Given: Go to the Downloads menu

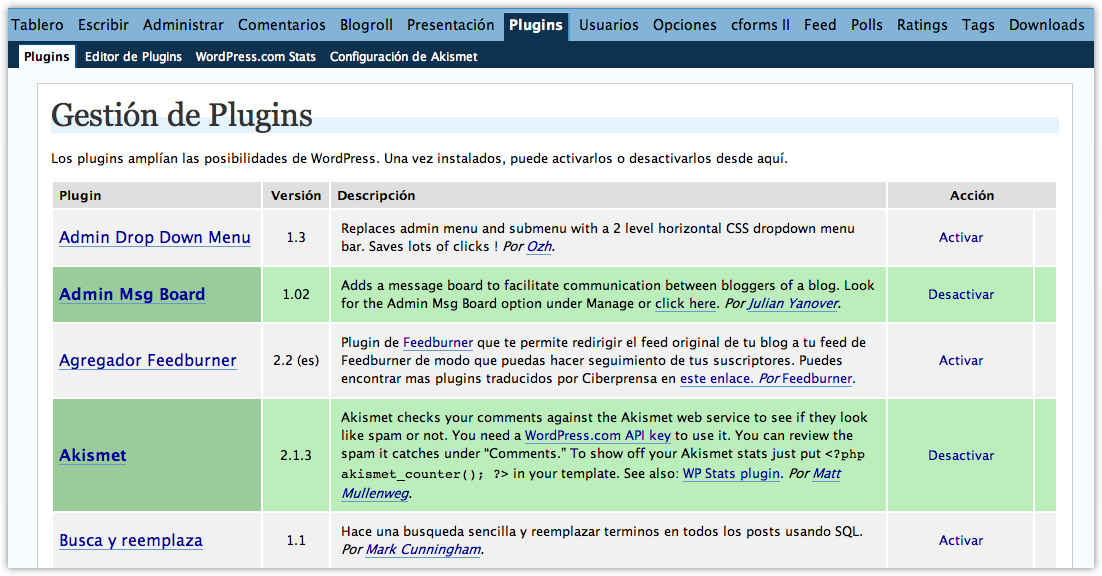Looking at the screenshot, I should point(1046,25).
